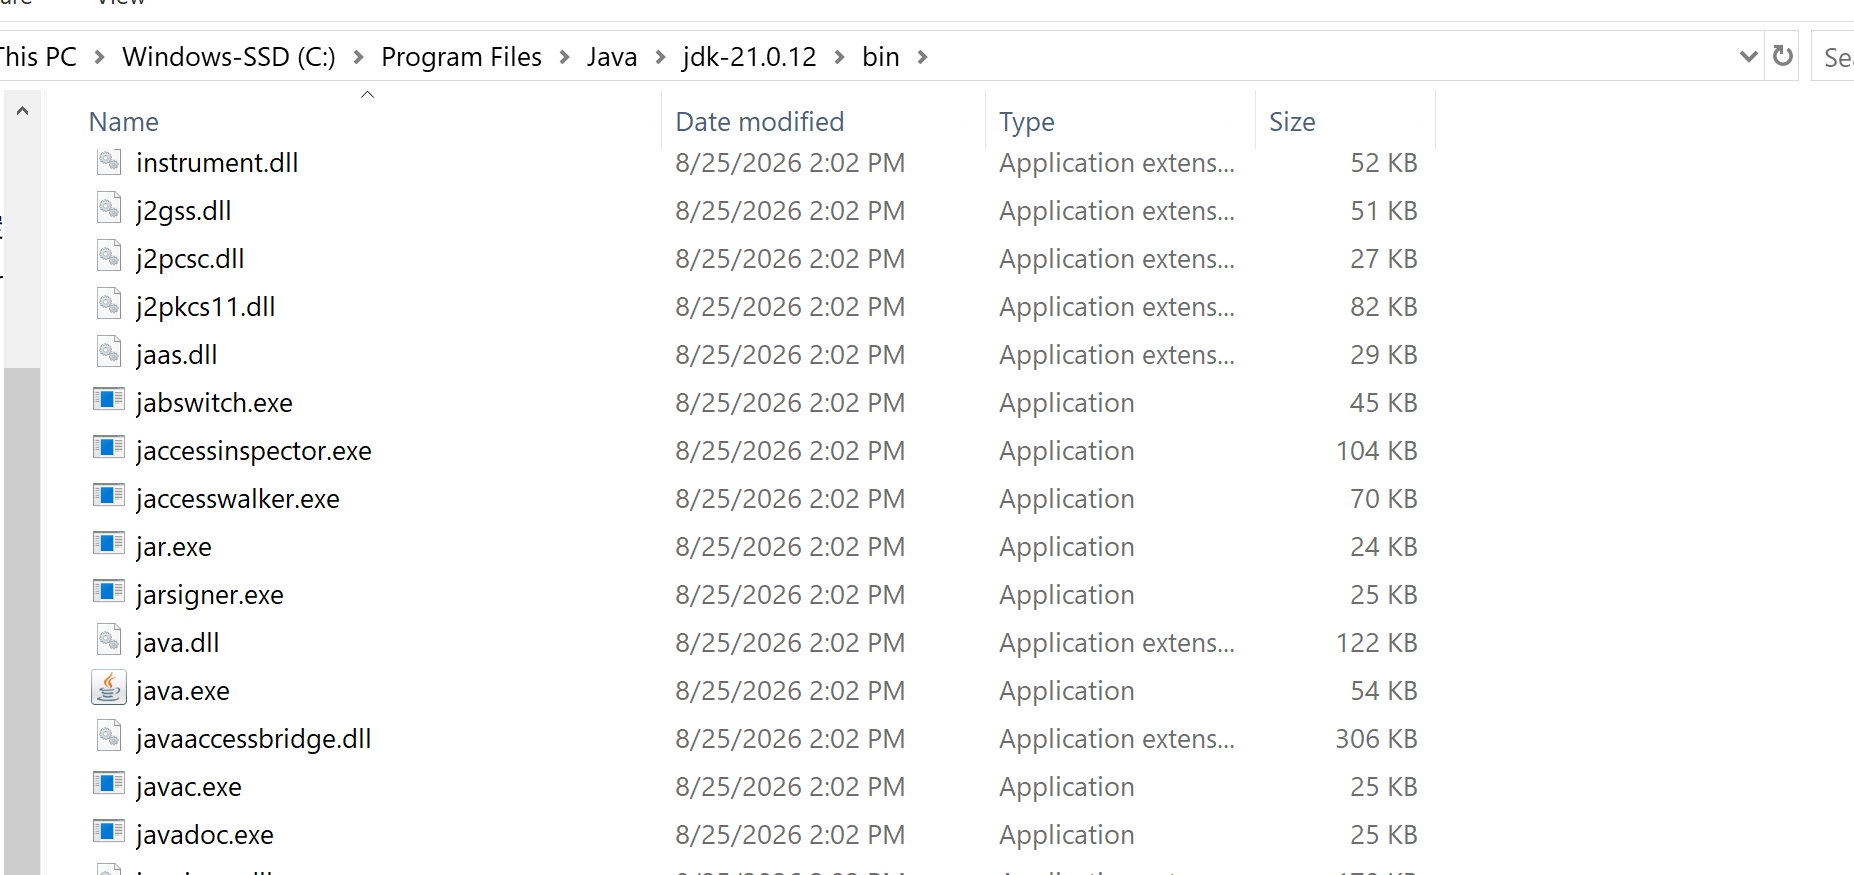Select the file name j2pkcs11.dll
This screenshot has height=875, width=1854.
pos(206,307)
